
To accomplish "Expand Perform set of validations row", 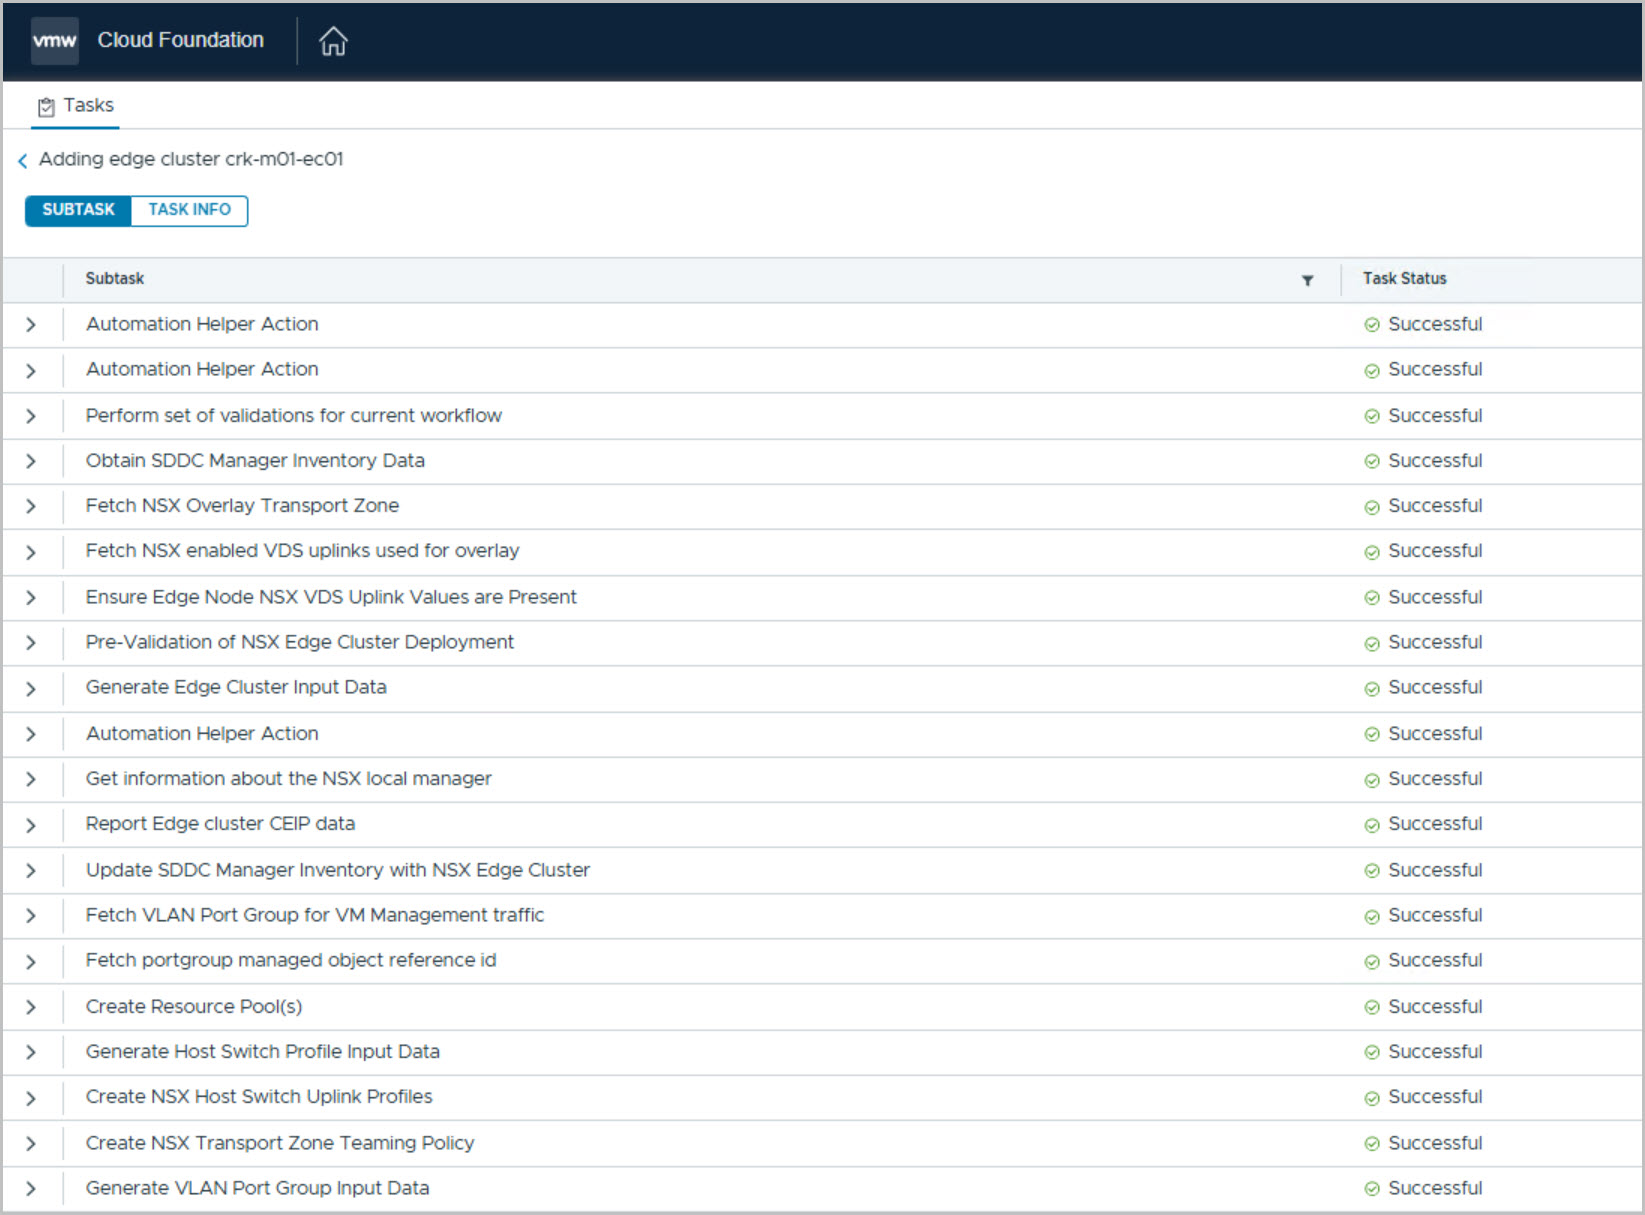I will click(31, 416).
